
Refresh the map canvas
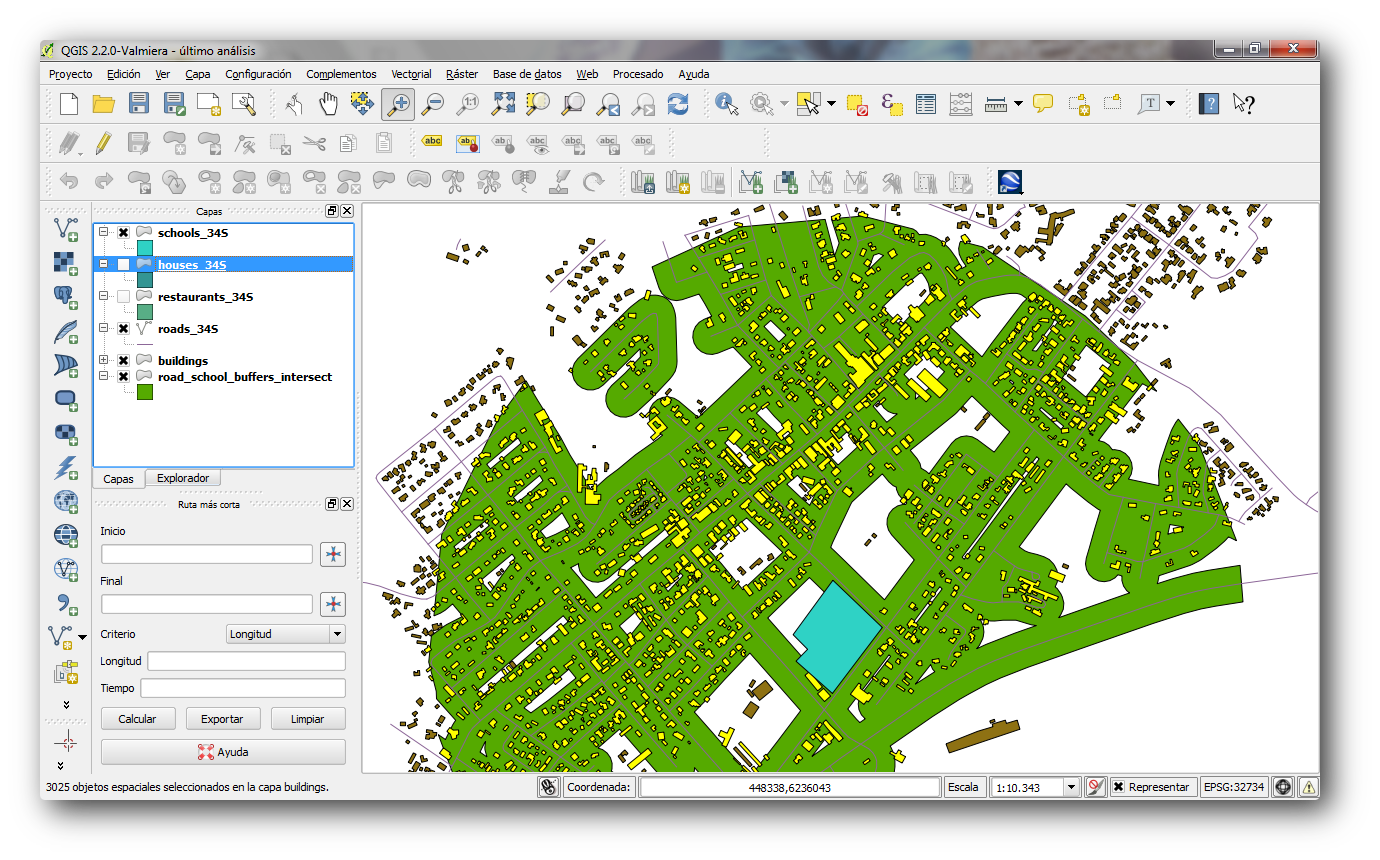(x=678, y=103)
